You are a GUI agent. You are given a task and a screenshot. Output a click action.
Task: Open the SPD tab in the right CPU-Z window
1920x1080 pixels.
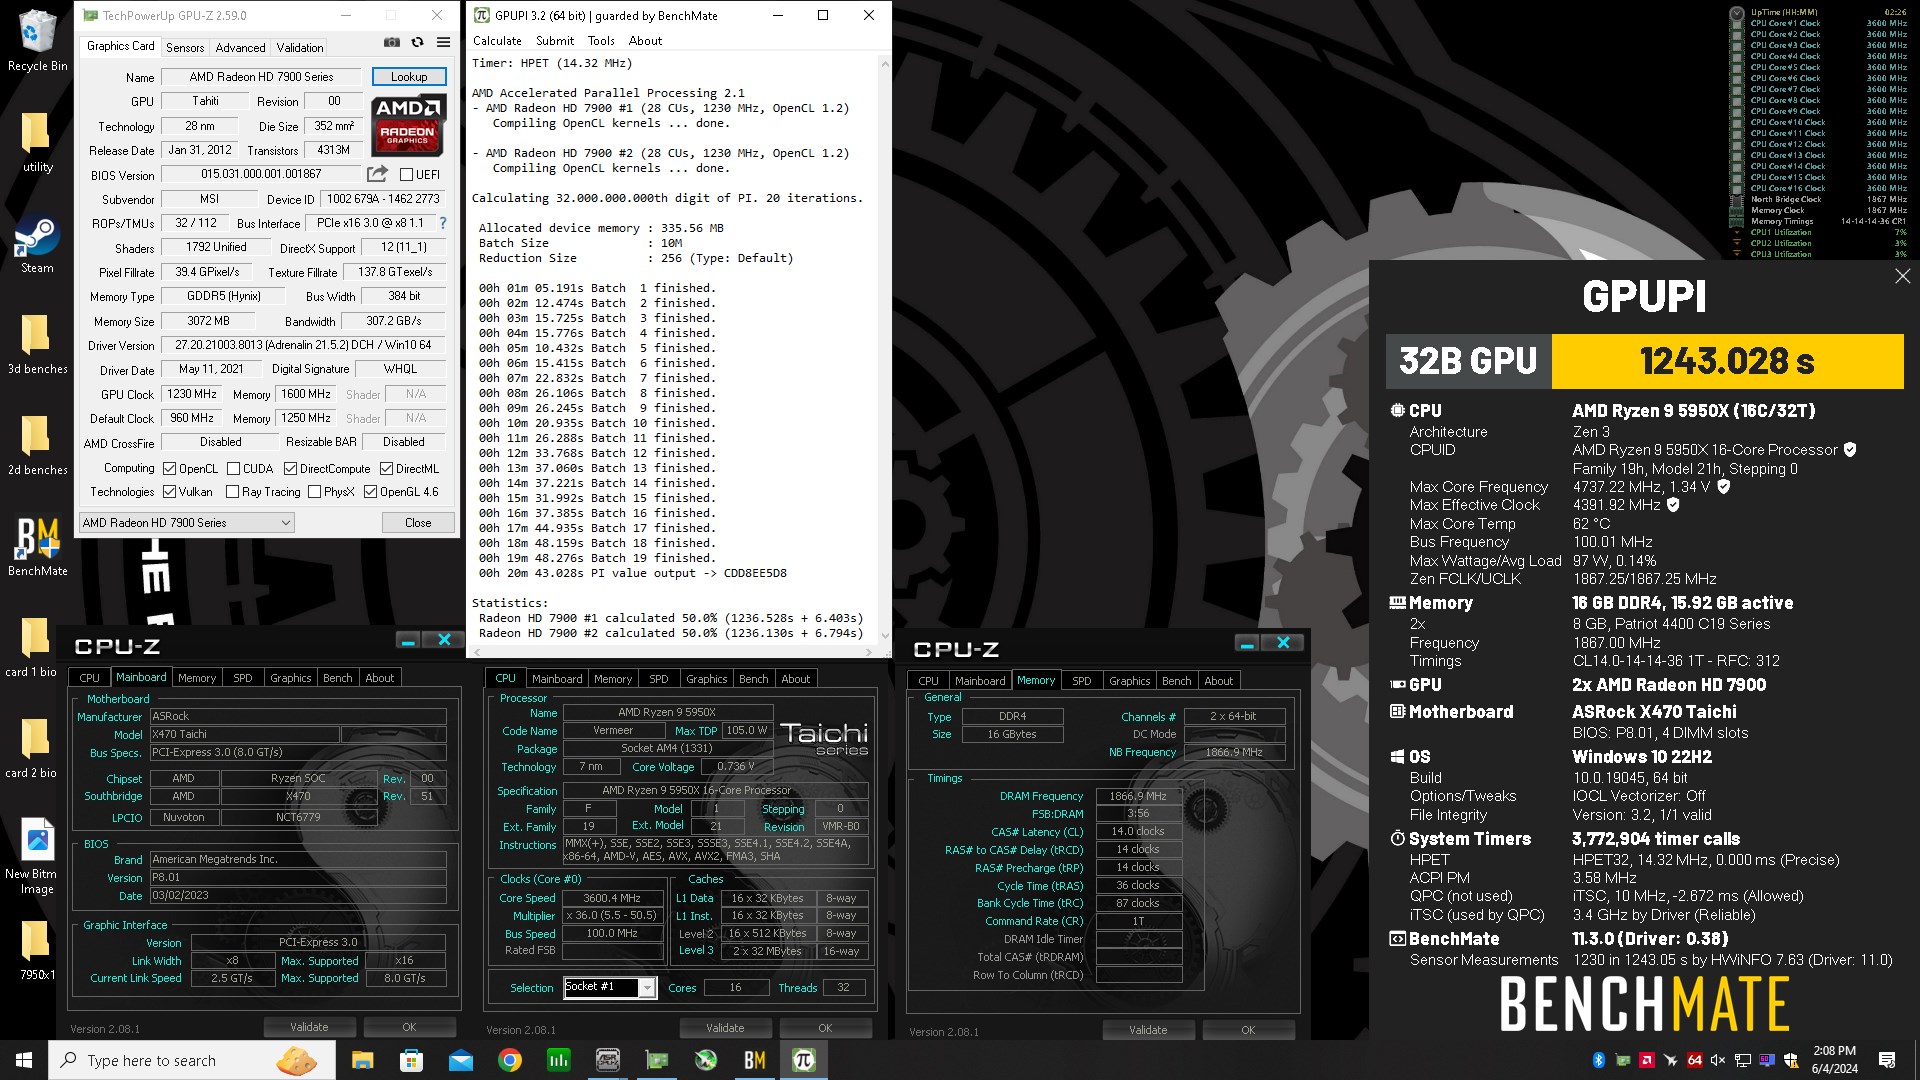(x=1081, y=680)
